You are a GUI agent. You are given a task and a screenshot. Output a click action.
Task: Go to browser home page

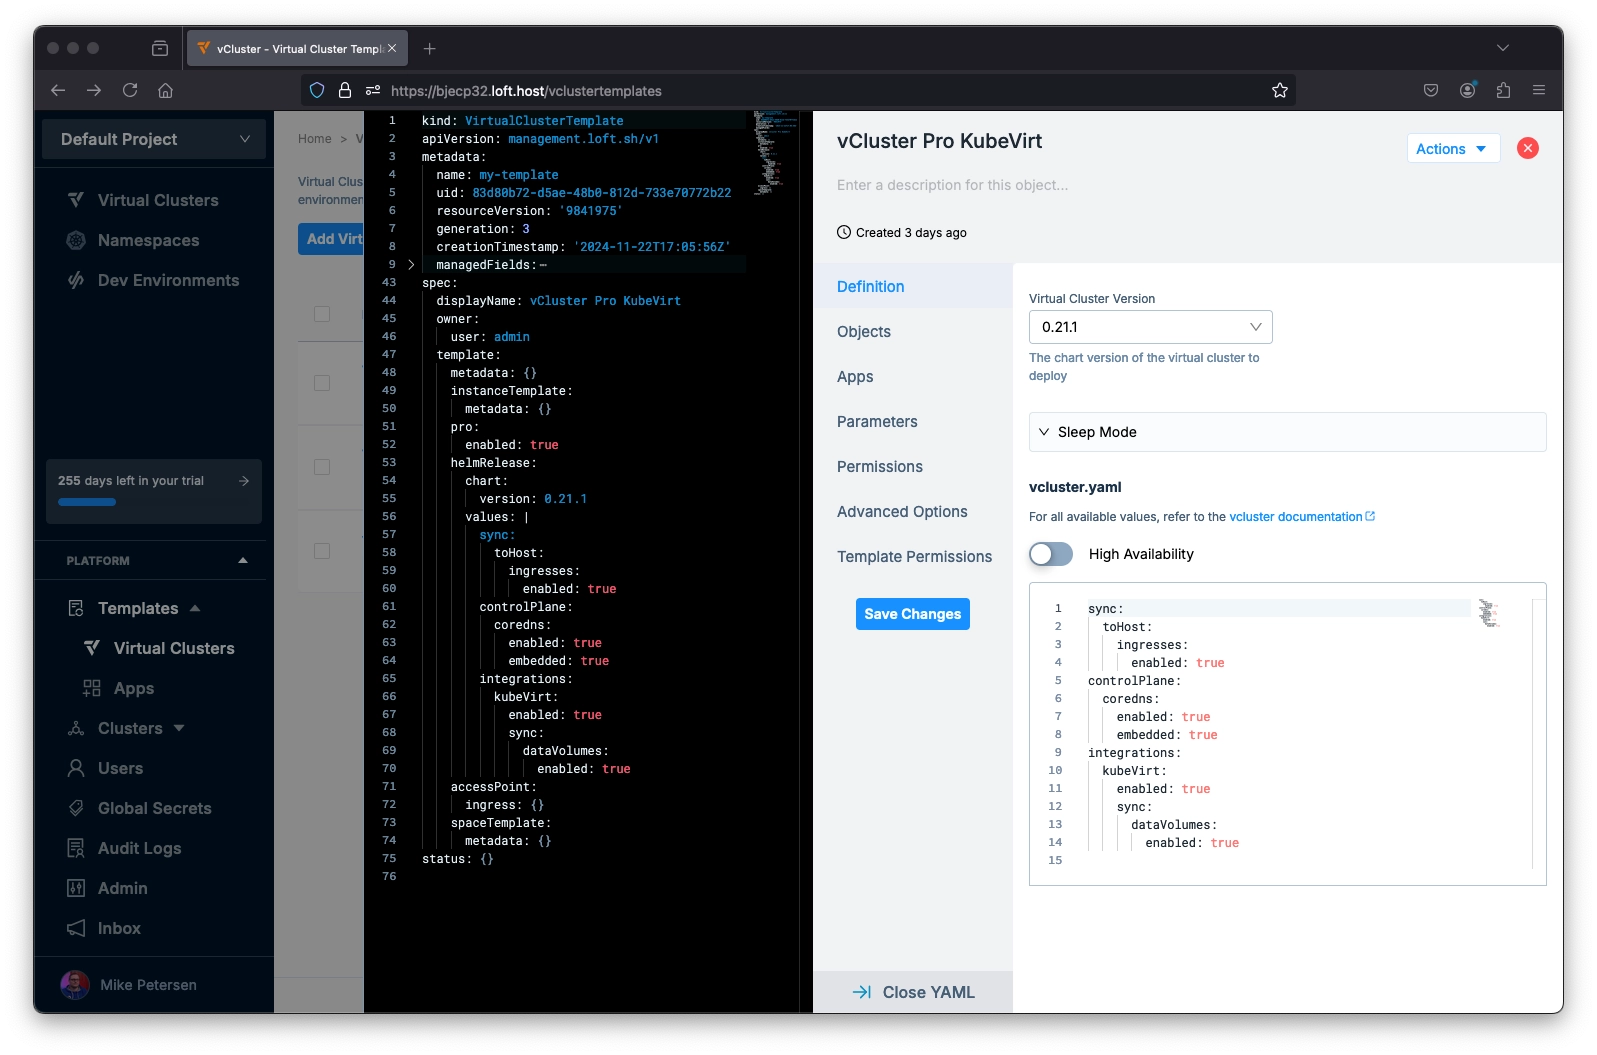[166, 90]
